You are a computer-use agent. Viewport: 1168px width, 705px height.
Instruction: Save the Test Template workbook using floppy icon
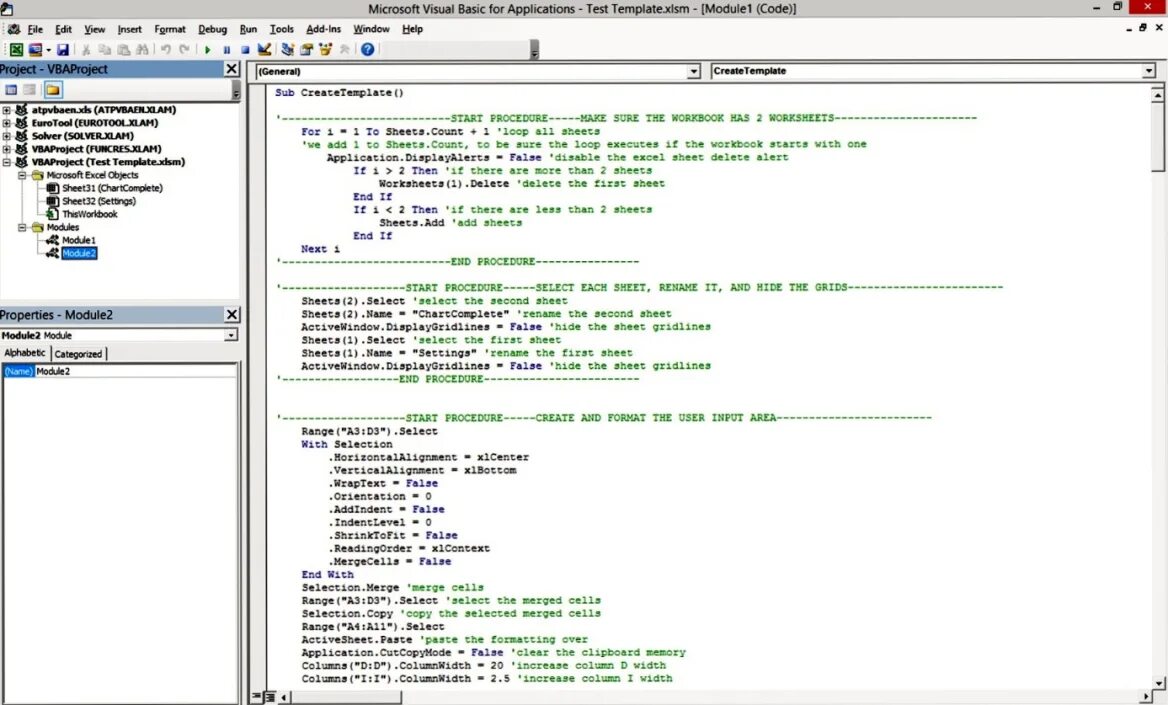coord(63,49)
